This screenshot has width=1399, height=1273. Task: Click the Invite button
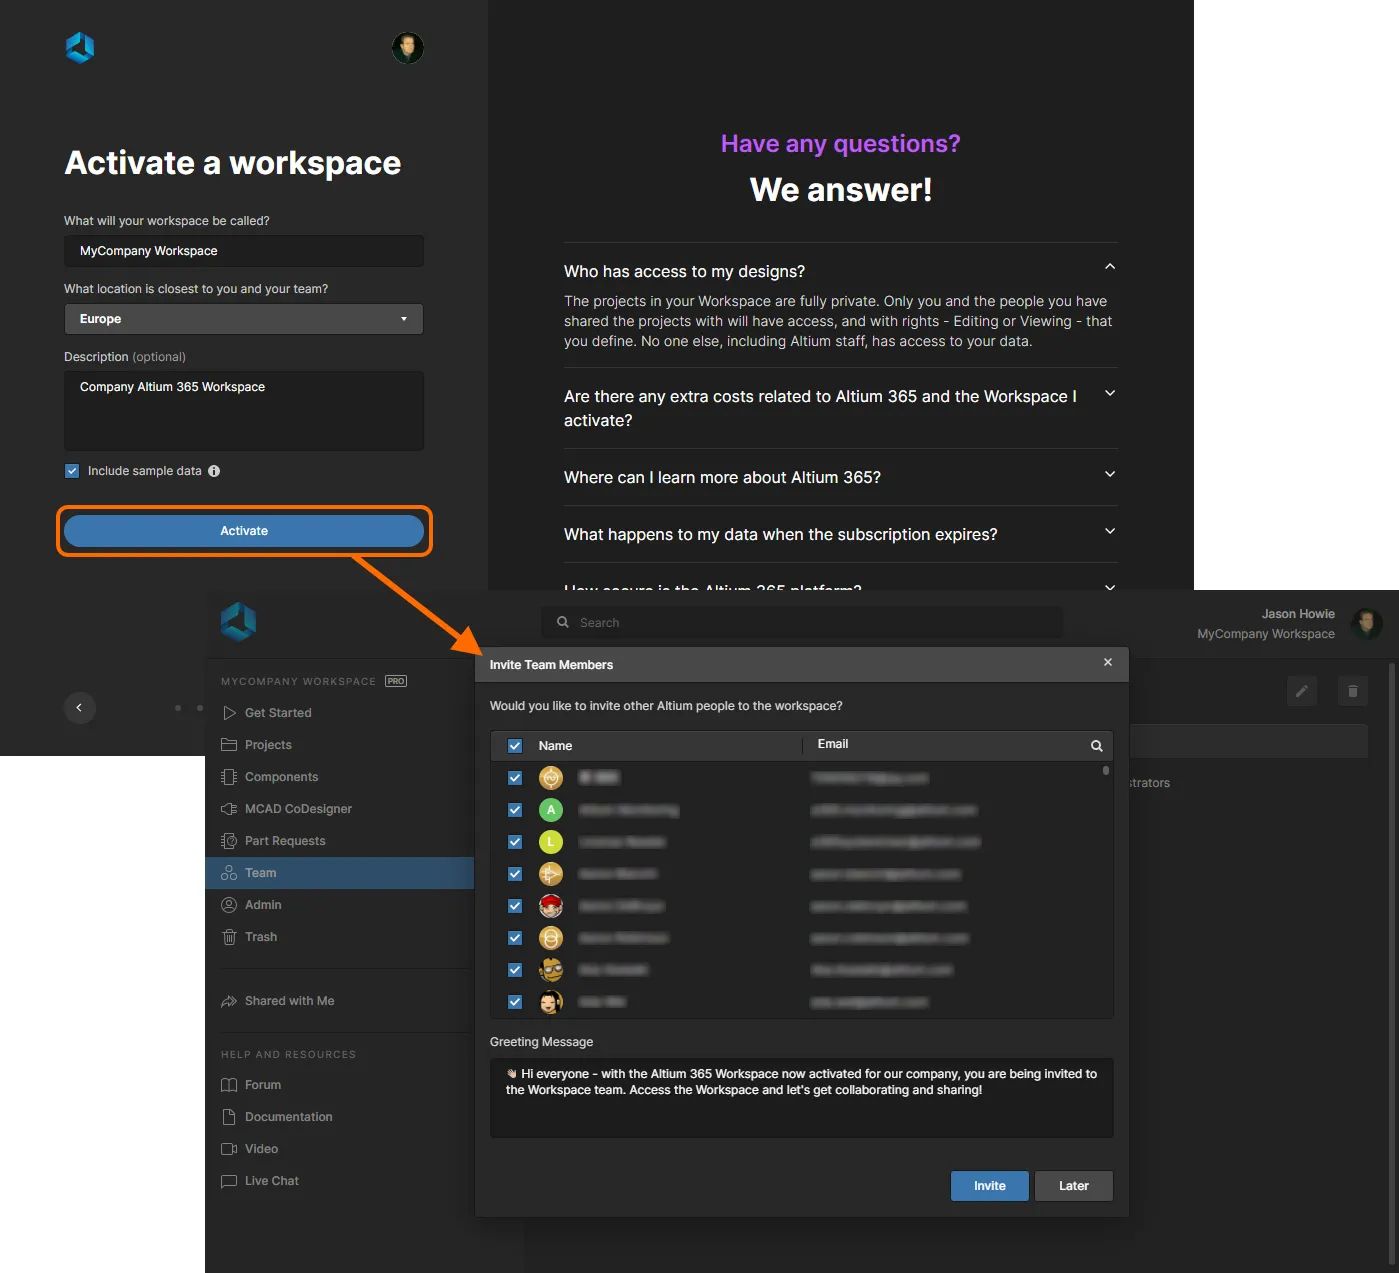990,1186
